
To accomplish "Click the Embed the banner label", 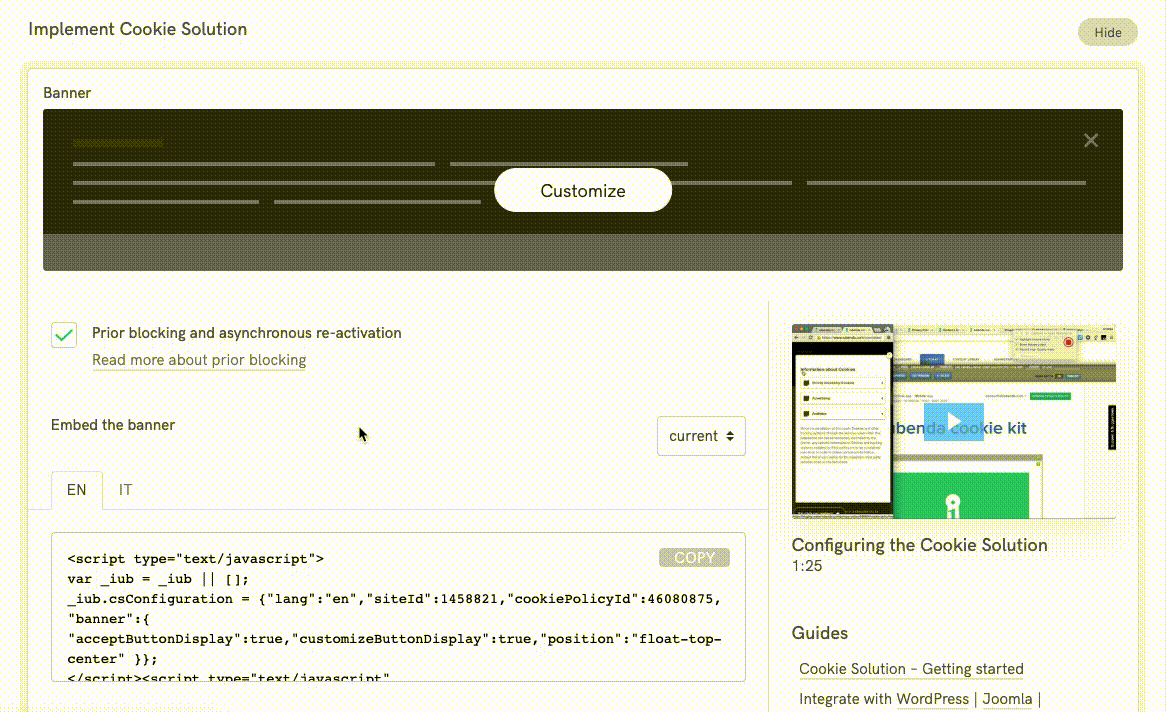I will point(112,424).
